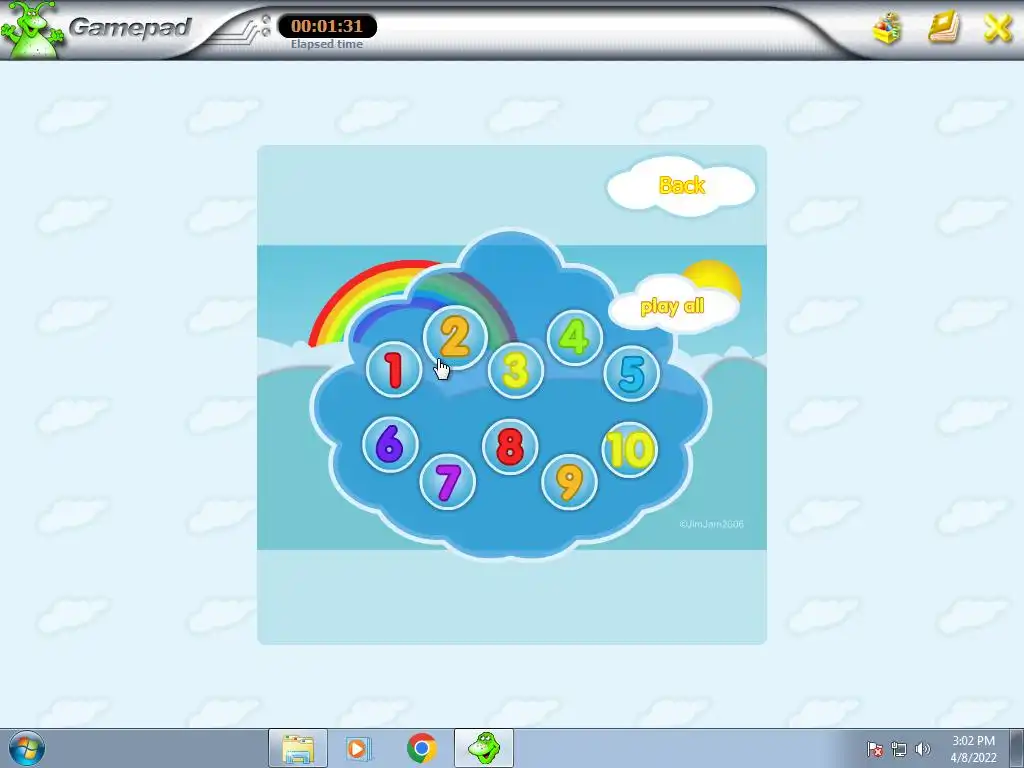Click the Show desktop strip at taskbar end

tap(1017, 748)
